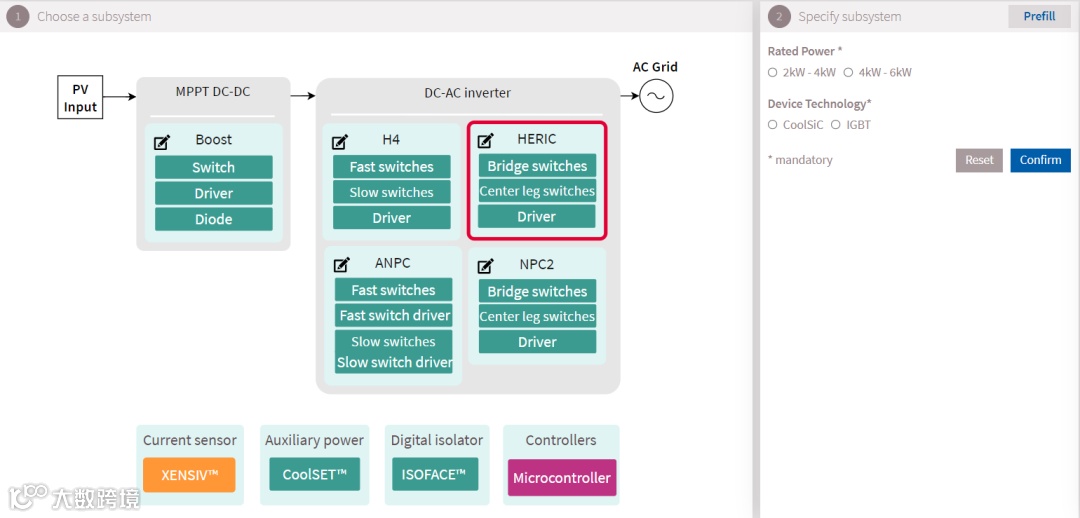Image resolution: width=1080 pixels, height=518 pixels.
Task: Click the DC-AC inverter heading
Action: (468, 92)
